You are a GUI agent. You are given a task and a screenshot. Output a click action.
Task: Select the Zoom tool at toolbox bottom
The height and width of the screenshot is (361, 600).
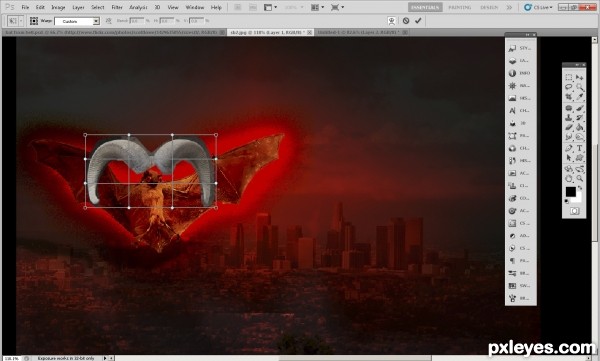580,179
